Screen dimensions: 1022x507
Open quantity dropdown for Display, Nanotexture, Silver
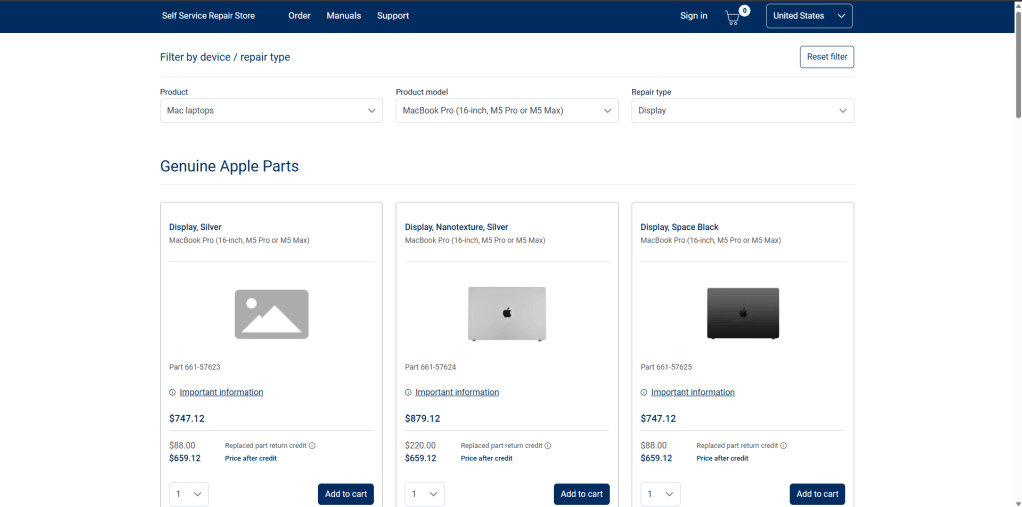[x=425, y=494]
